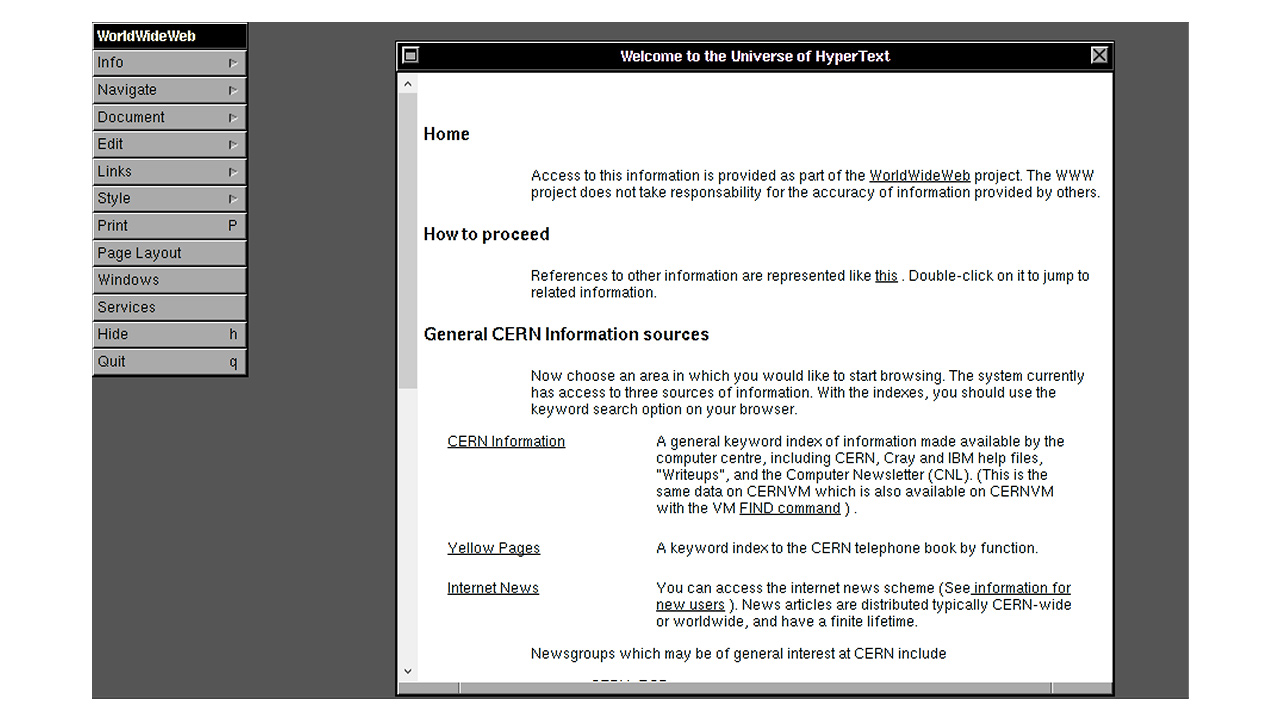Choose Quit in the WorldWideWeb menu

pos(169,361)
